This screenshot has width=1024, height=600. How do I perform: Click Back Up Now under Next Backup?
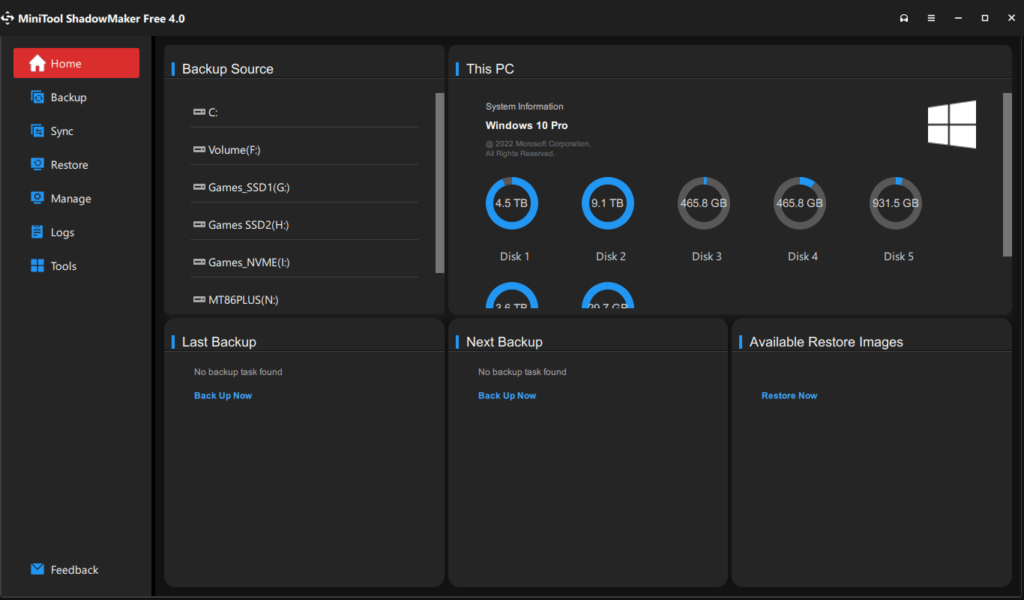[507, 396]
